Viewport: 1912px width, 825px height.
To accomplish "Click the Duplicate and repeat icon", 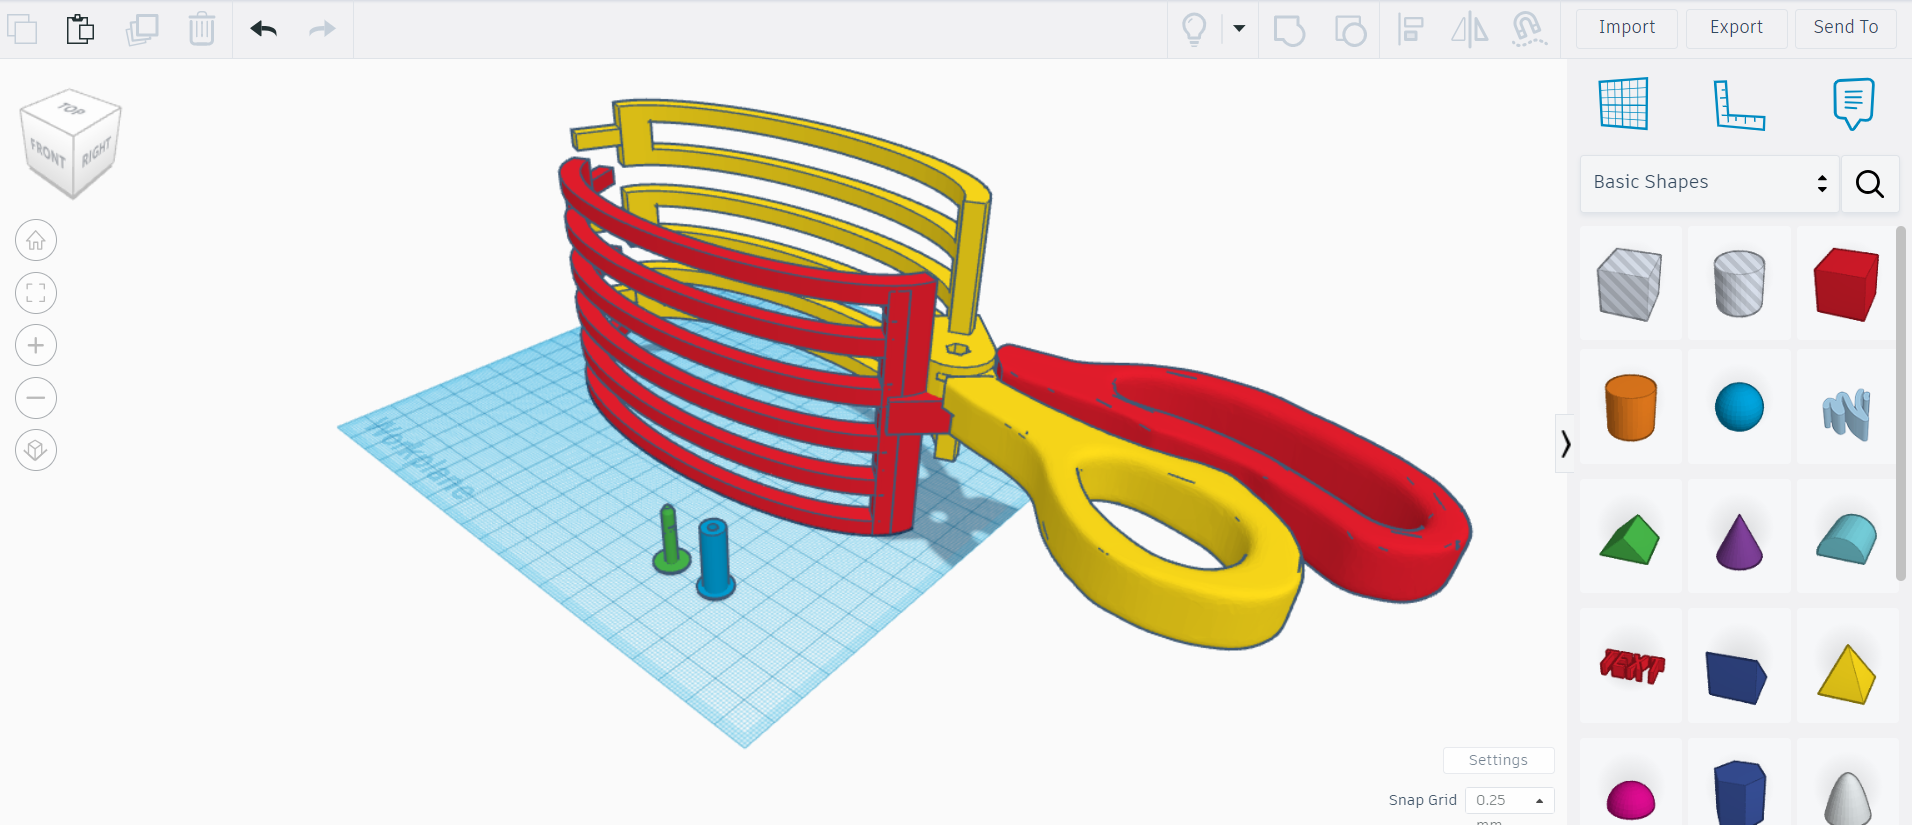I will [x=142, y=29].
